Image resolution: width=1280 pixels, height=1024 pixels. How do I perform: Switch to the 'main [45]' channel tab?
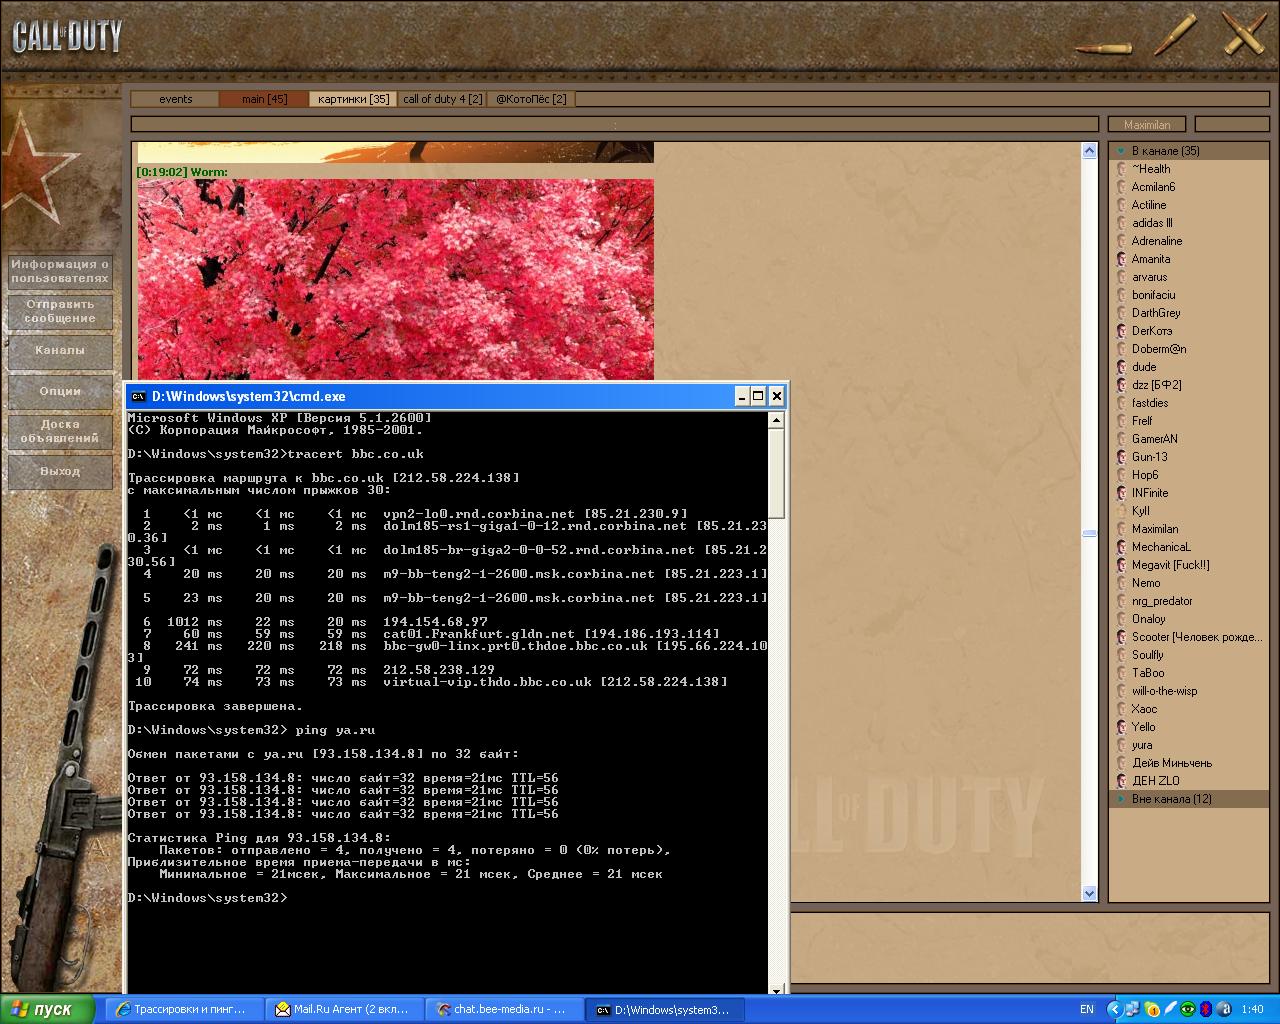coord(264,99)
